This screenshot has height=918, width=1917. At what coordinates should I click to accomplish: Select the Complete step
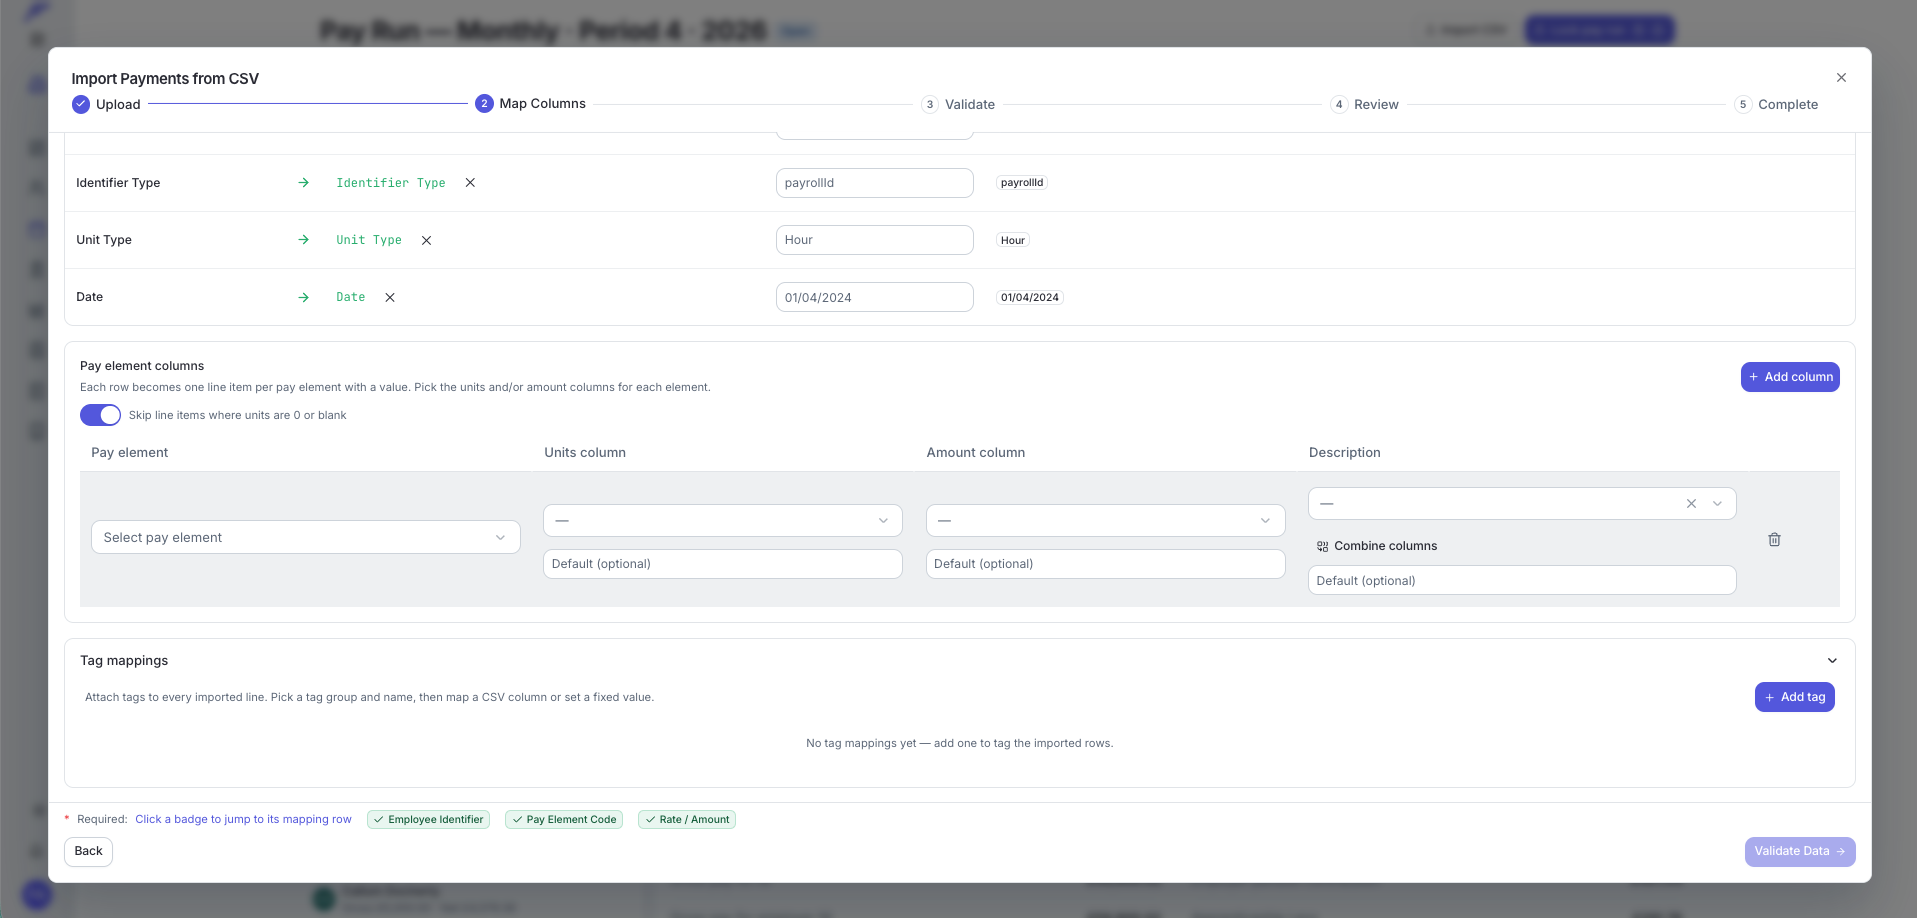point(1777,104)
